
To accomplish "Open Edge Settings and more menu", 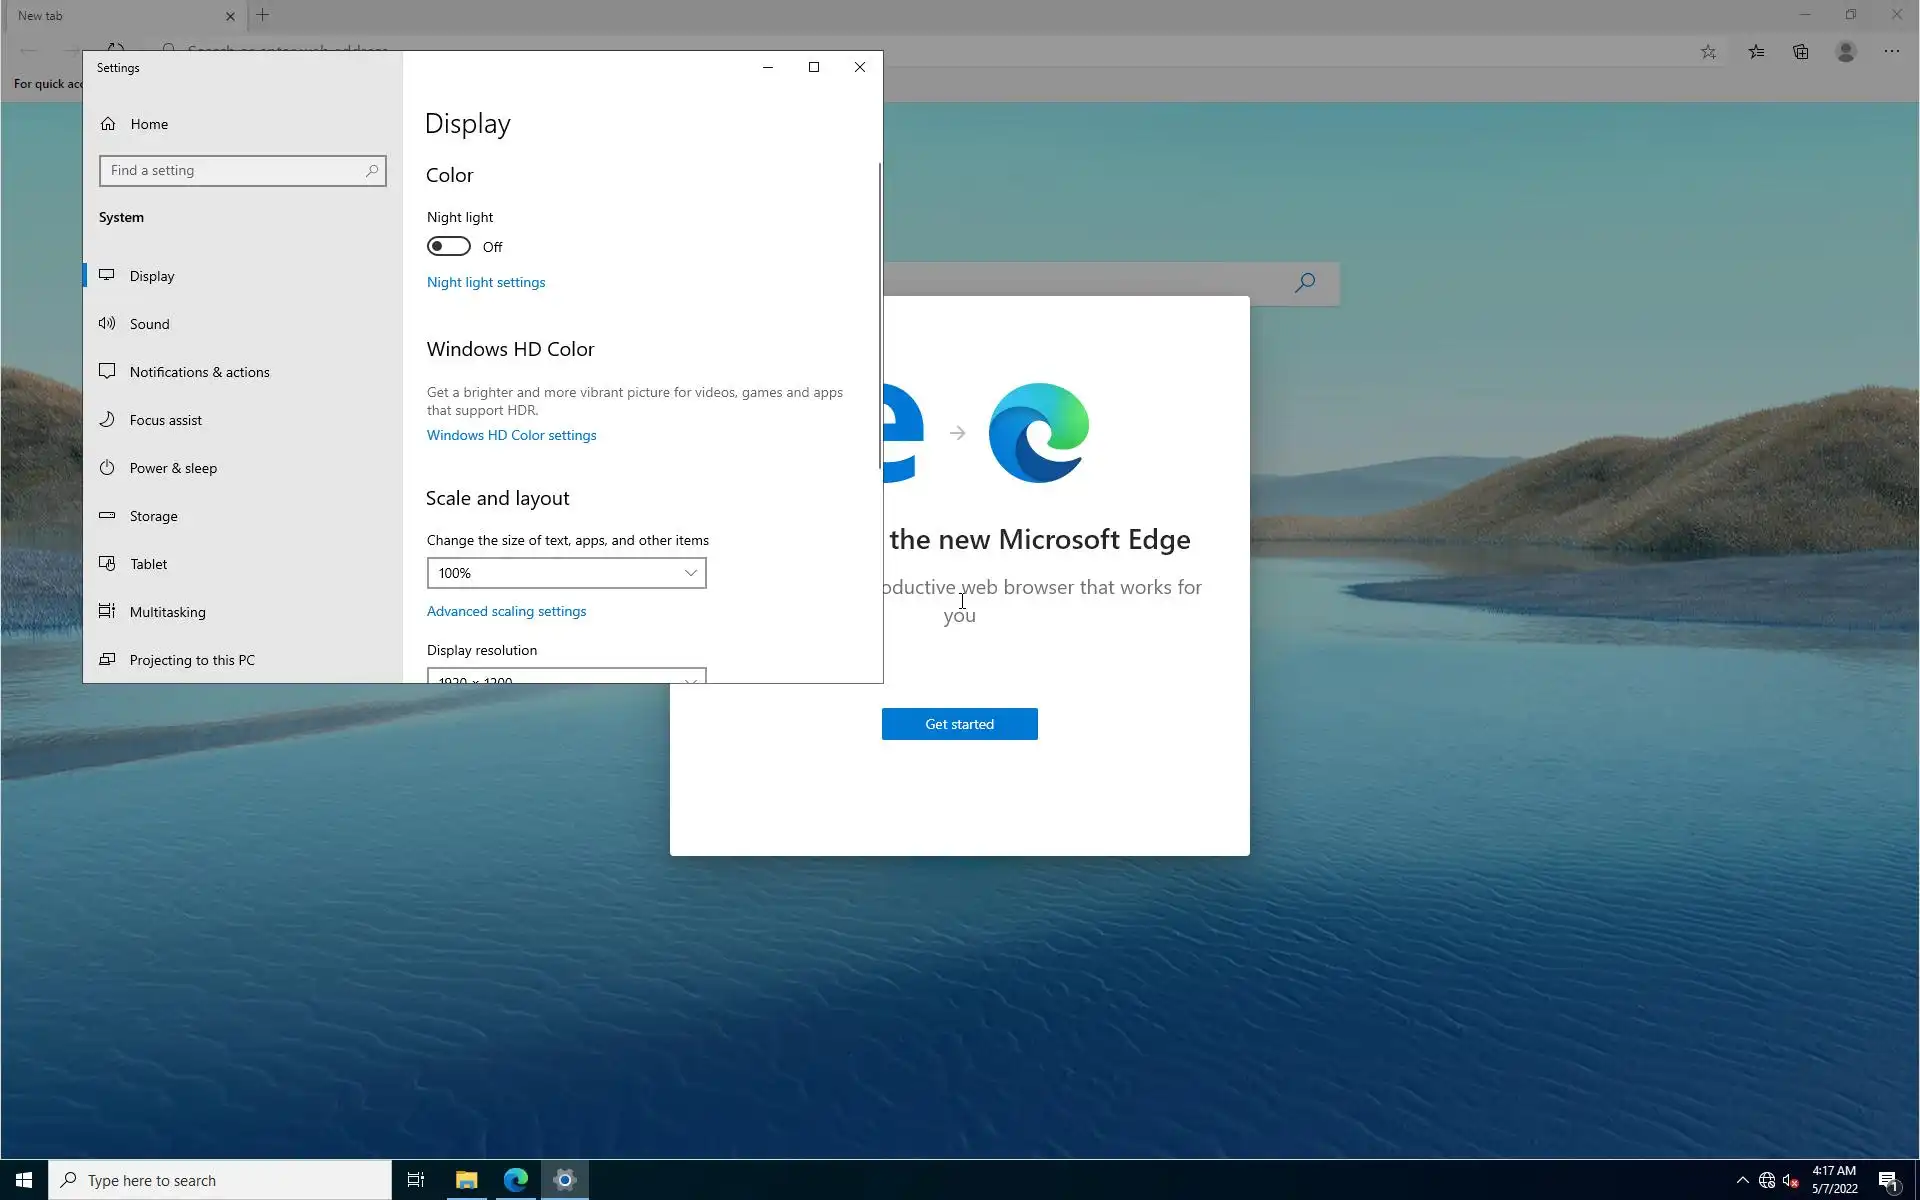I will tap(1891, 51).
